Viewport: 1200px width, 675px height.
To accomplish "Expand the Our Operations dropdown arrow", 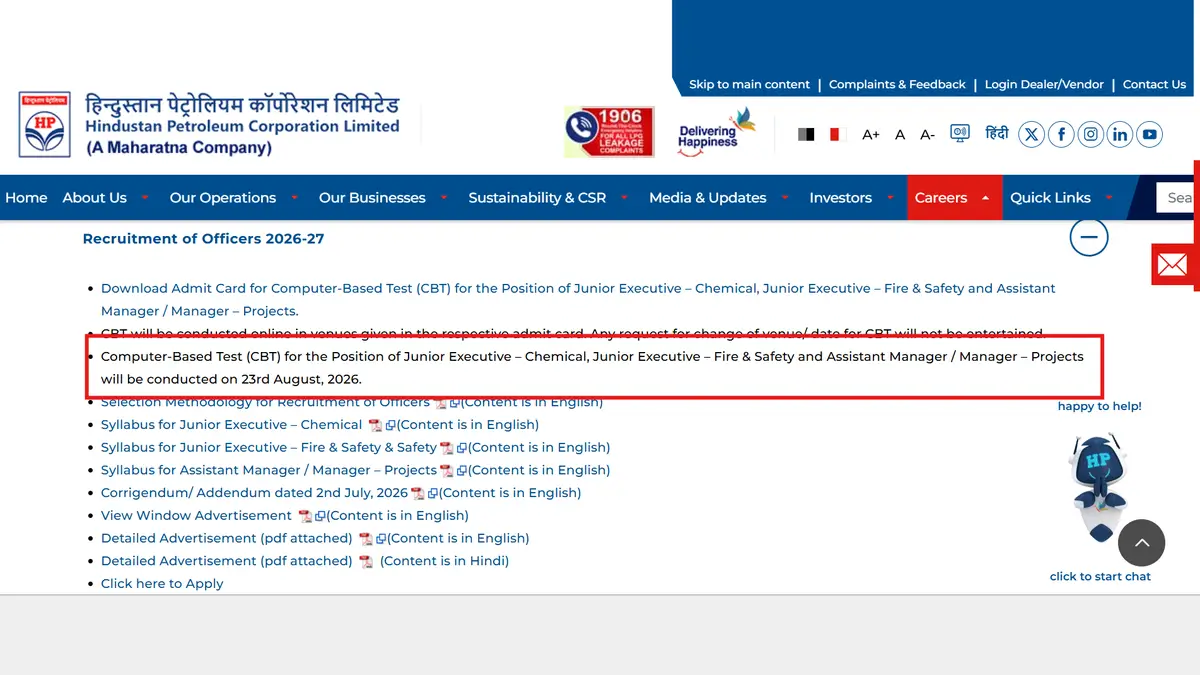I will pos(294,198).
